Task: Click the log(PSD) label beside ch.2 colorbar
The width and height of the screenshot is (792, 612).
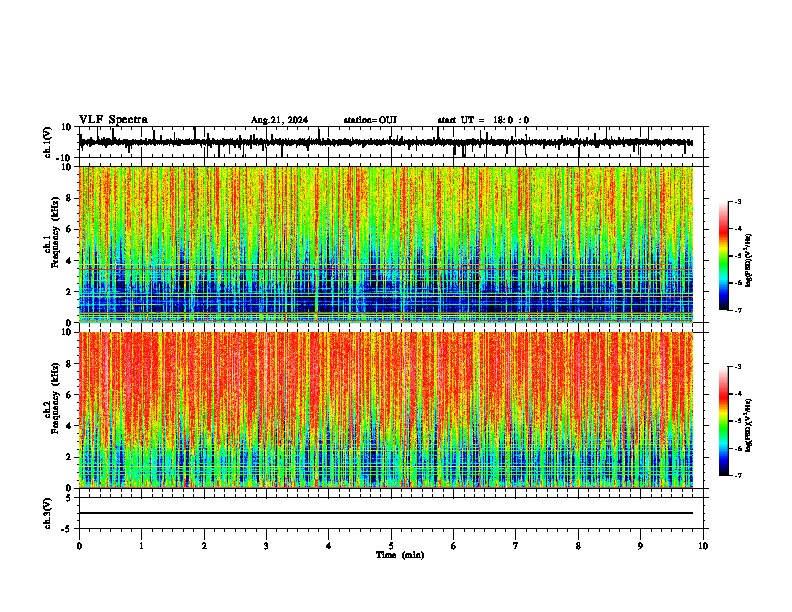Action: (x=748, y=425)
